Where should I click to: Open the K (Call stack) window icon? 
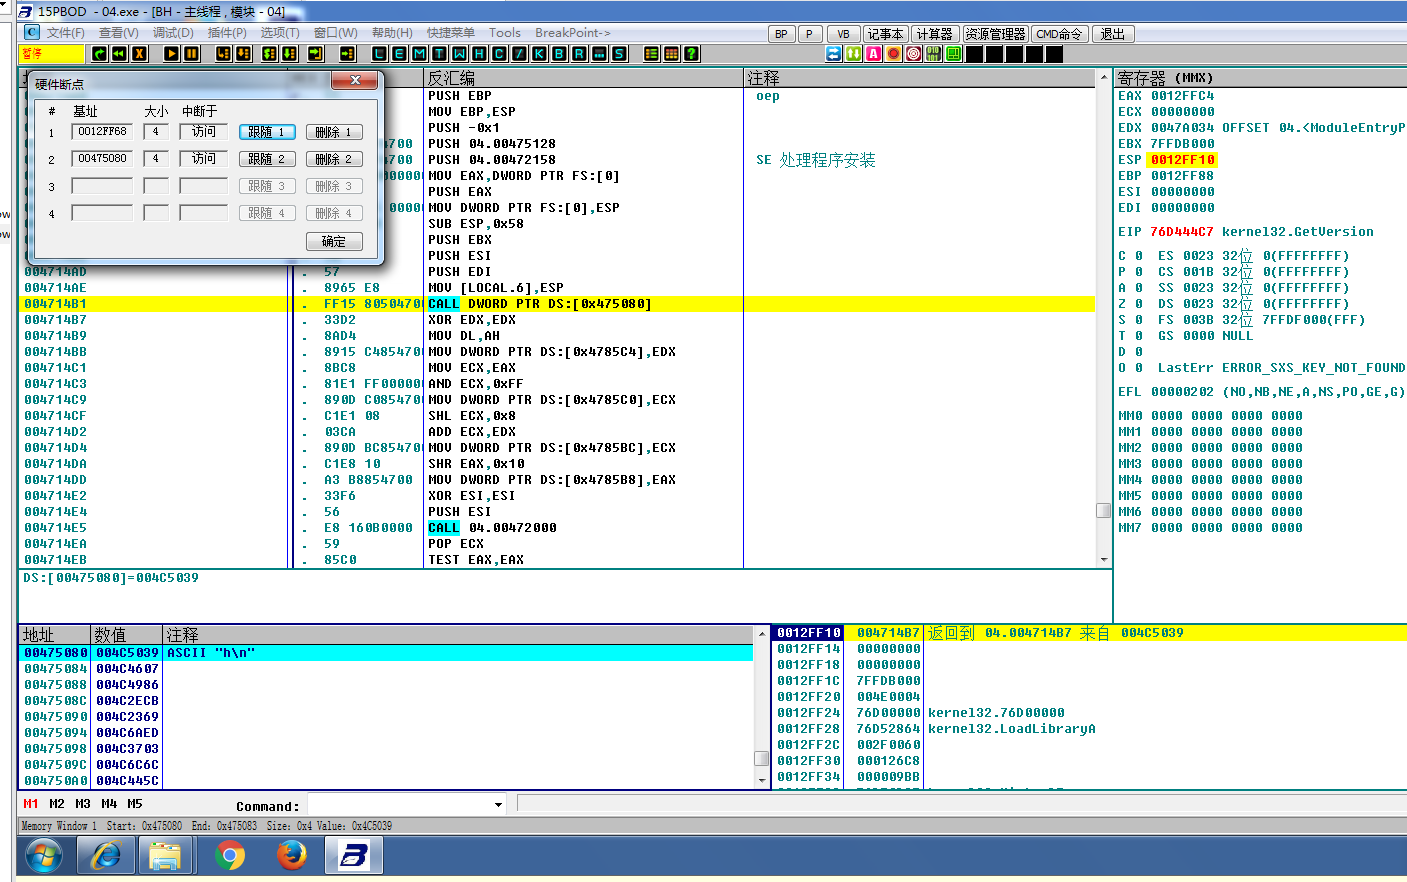[540, 54]
